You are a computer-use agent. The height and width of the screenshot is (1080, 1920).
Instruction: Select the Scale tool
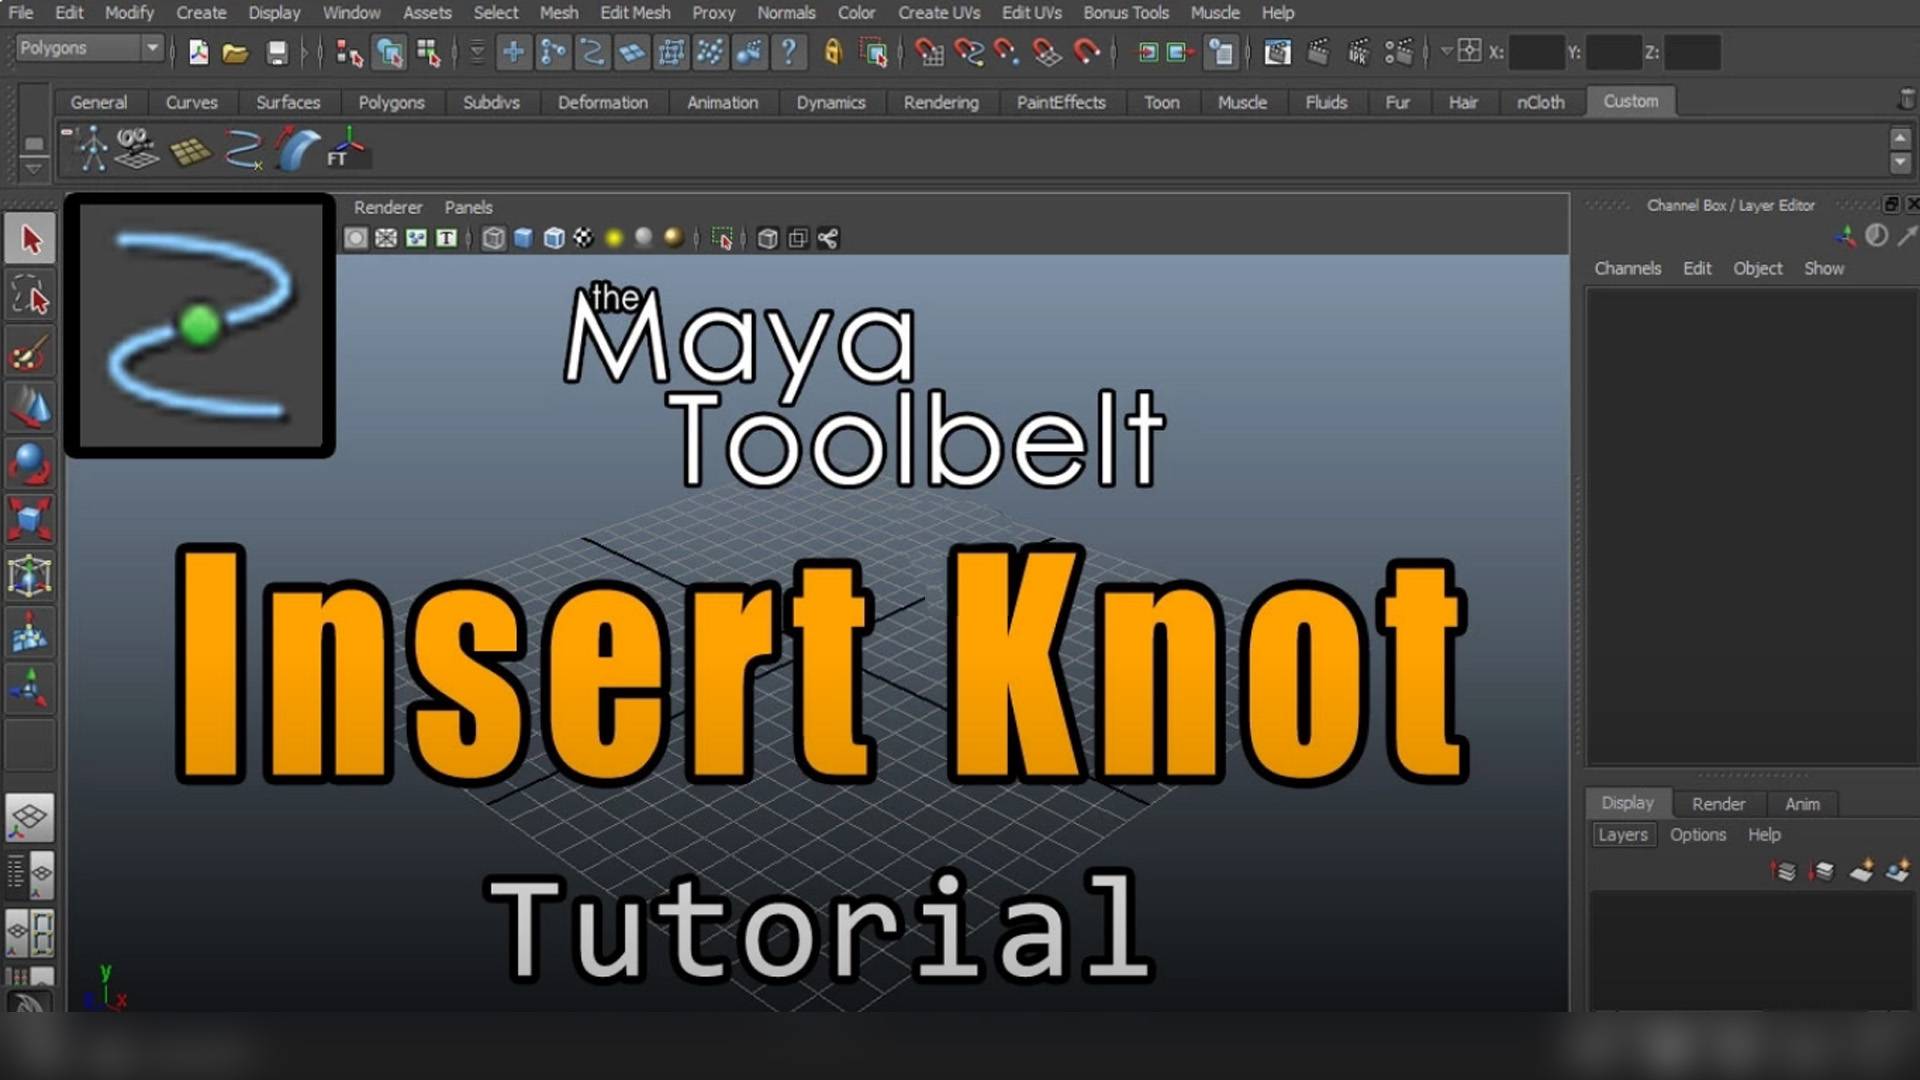tap(30, 520)
